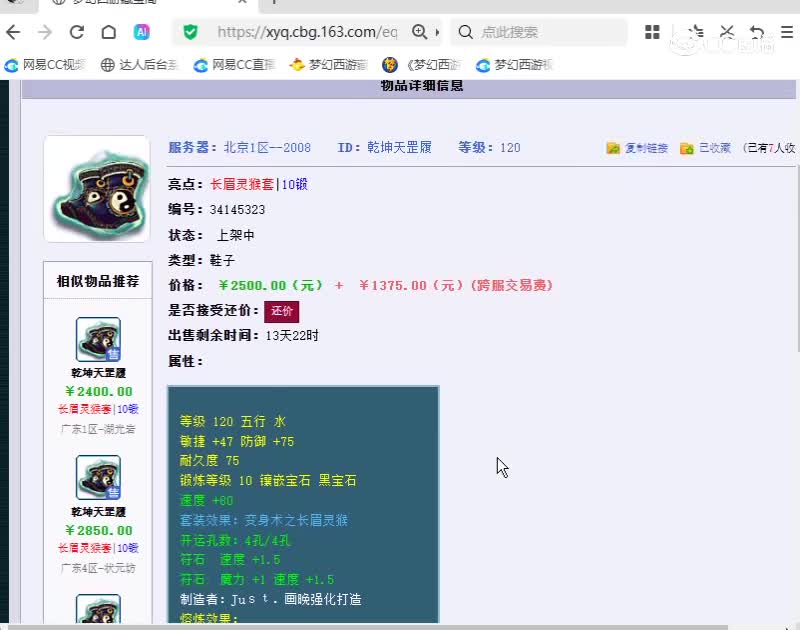800x630 pixels.
Task: Open the 网易CC直播 bookmark
Action: [x=235, y=65]
